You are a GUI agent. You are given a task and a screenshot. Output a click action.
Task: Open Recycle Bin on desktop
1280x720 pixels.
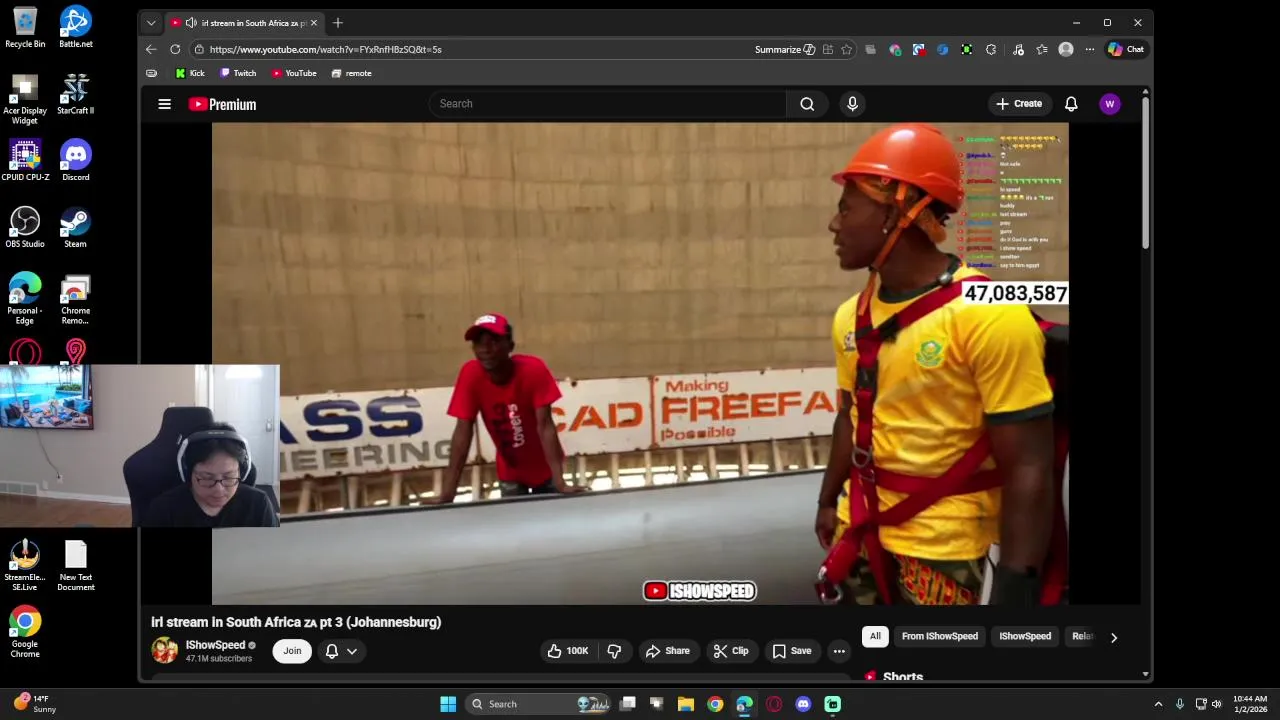tap(25, 27)
